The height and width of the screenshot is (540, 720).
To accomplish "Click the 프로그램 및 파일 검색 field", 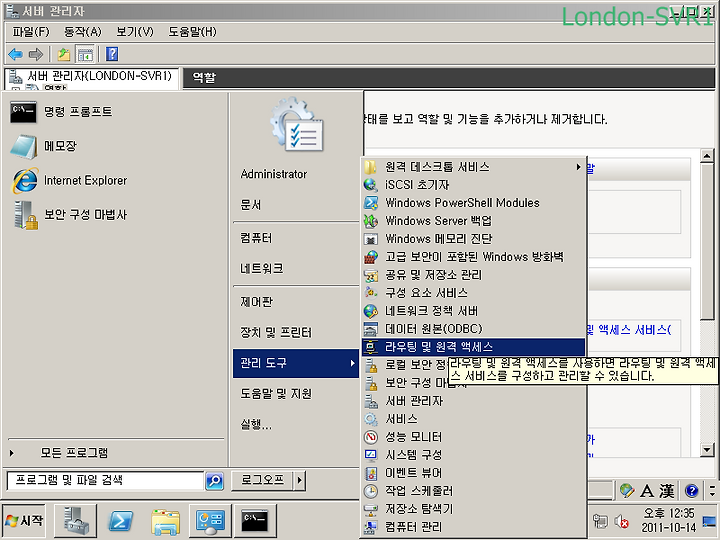I will coord(106,481).
